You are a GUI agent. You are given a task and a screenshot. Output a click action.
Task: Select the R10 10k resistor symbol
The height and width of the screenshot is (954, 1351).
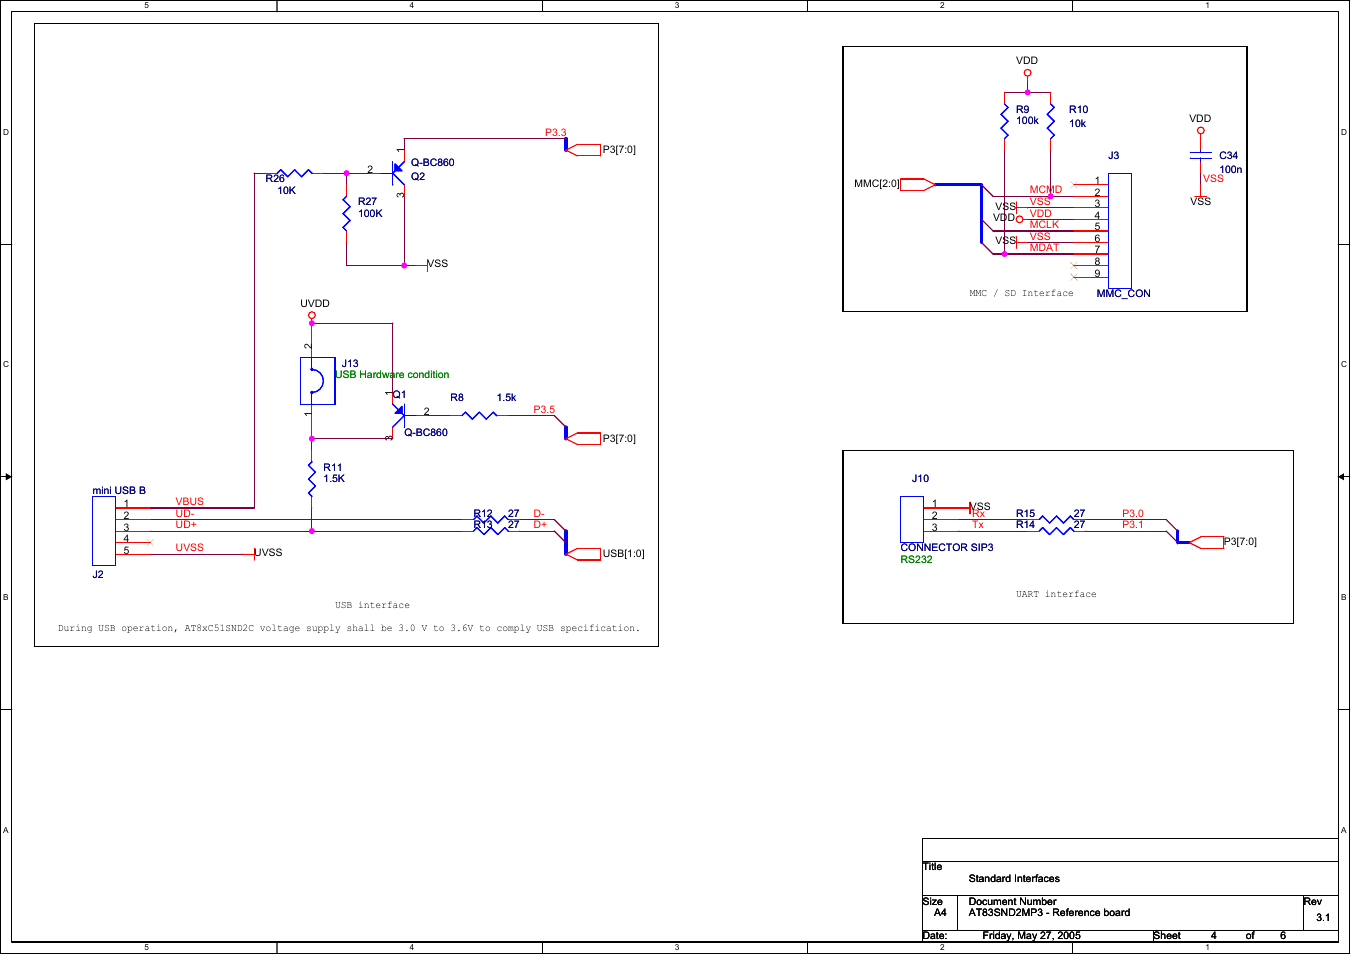[x=1050, y=119]
